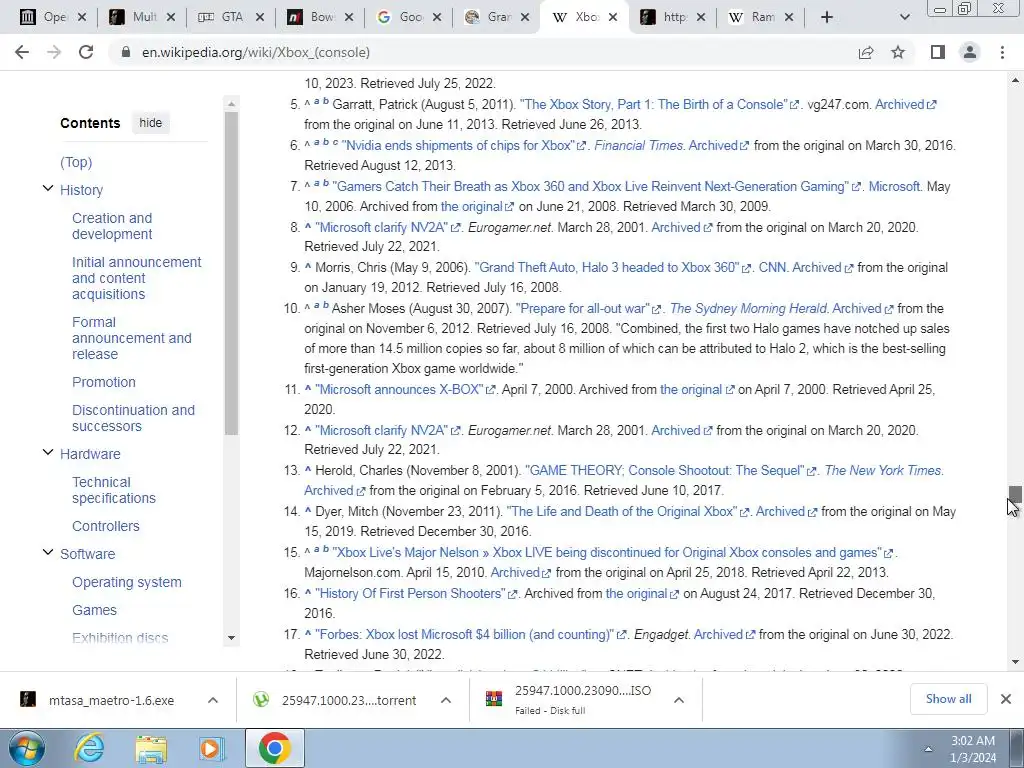Open The Sydney Morning Herald link
This screenshot has width=1024, height=768.
click(748, 308)
